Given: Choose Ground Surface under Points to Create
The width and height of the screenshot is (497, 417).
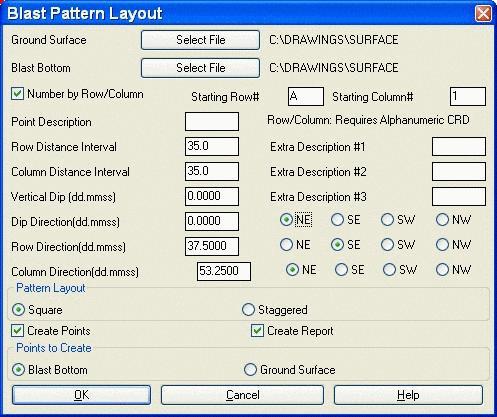Looking at the screenshot, I should pos(250,370).
